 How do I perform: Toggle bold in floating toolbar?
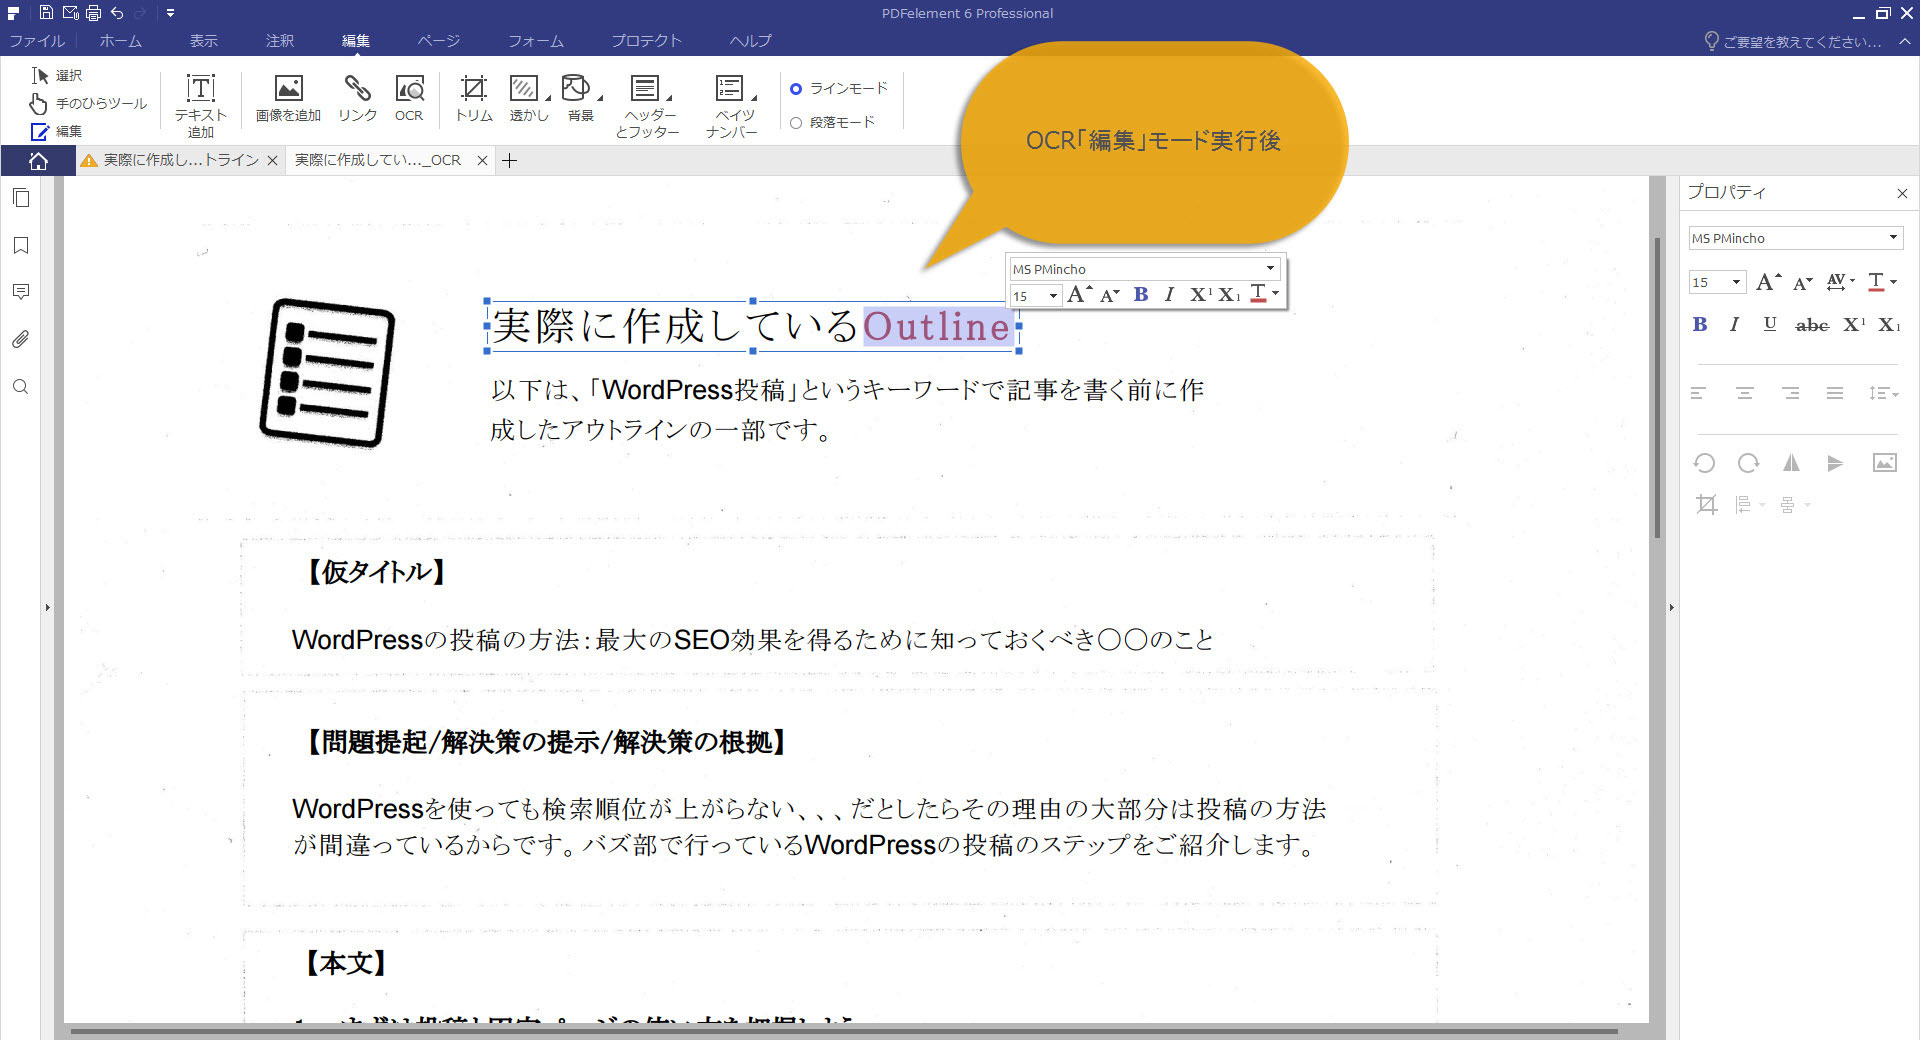point(1141,294)
